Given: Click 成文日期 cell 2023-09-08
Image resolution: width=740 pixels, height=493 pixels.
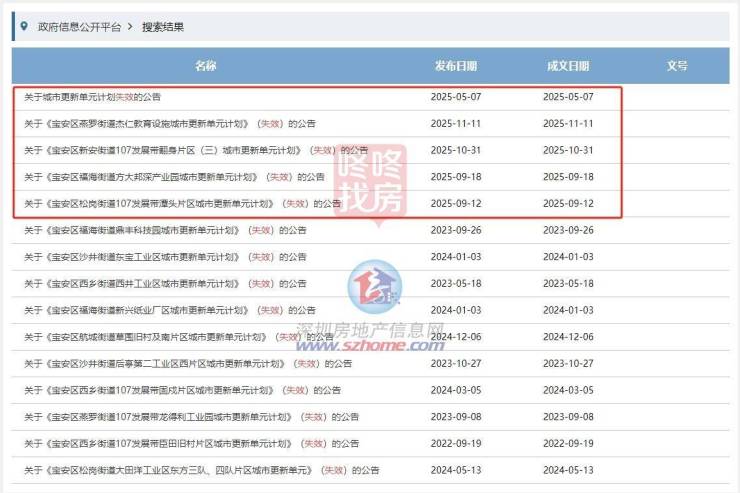Looking at the screenshot, I should tap(568, 417).
